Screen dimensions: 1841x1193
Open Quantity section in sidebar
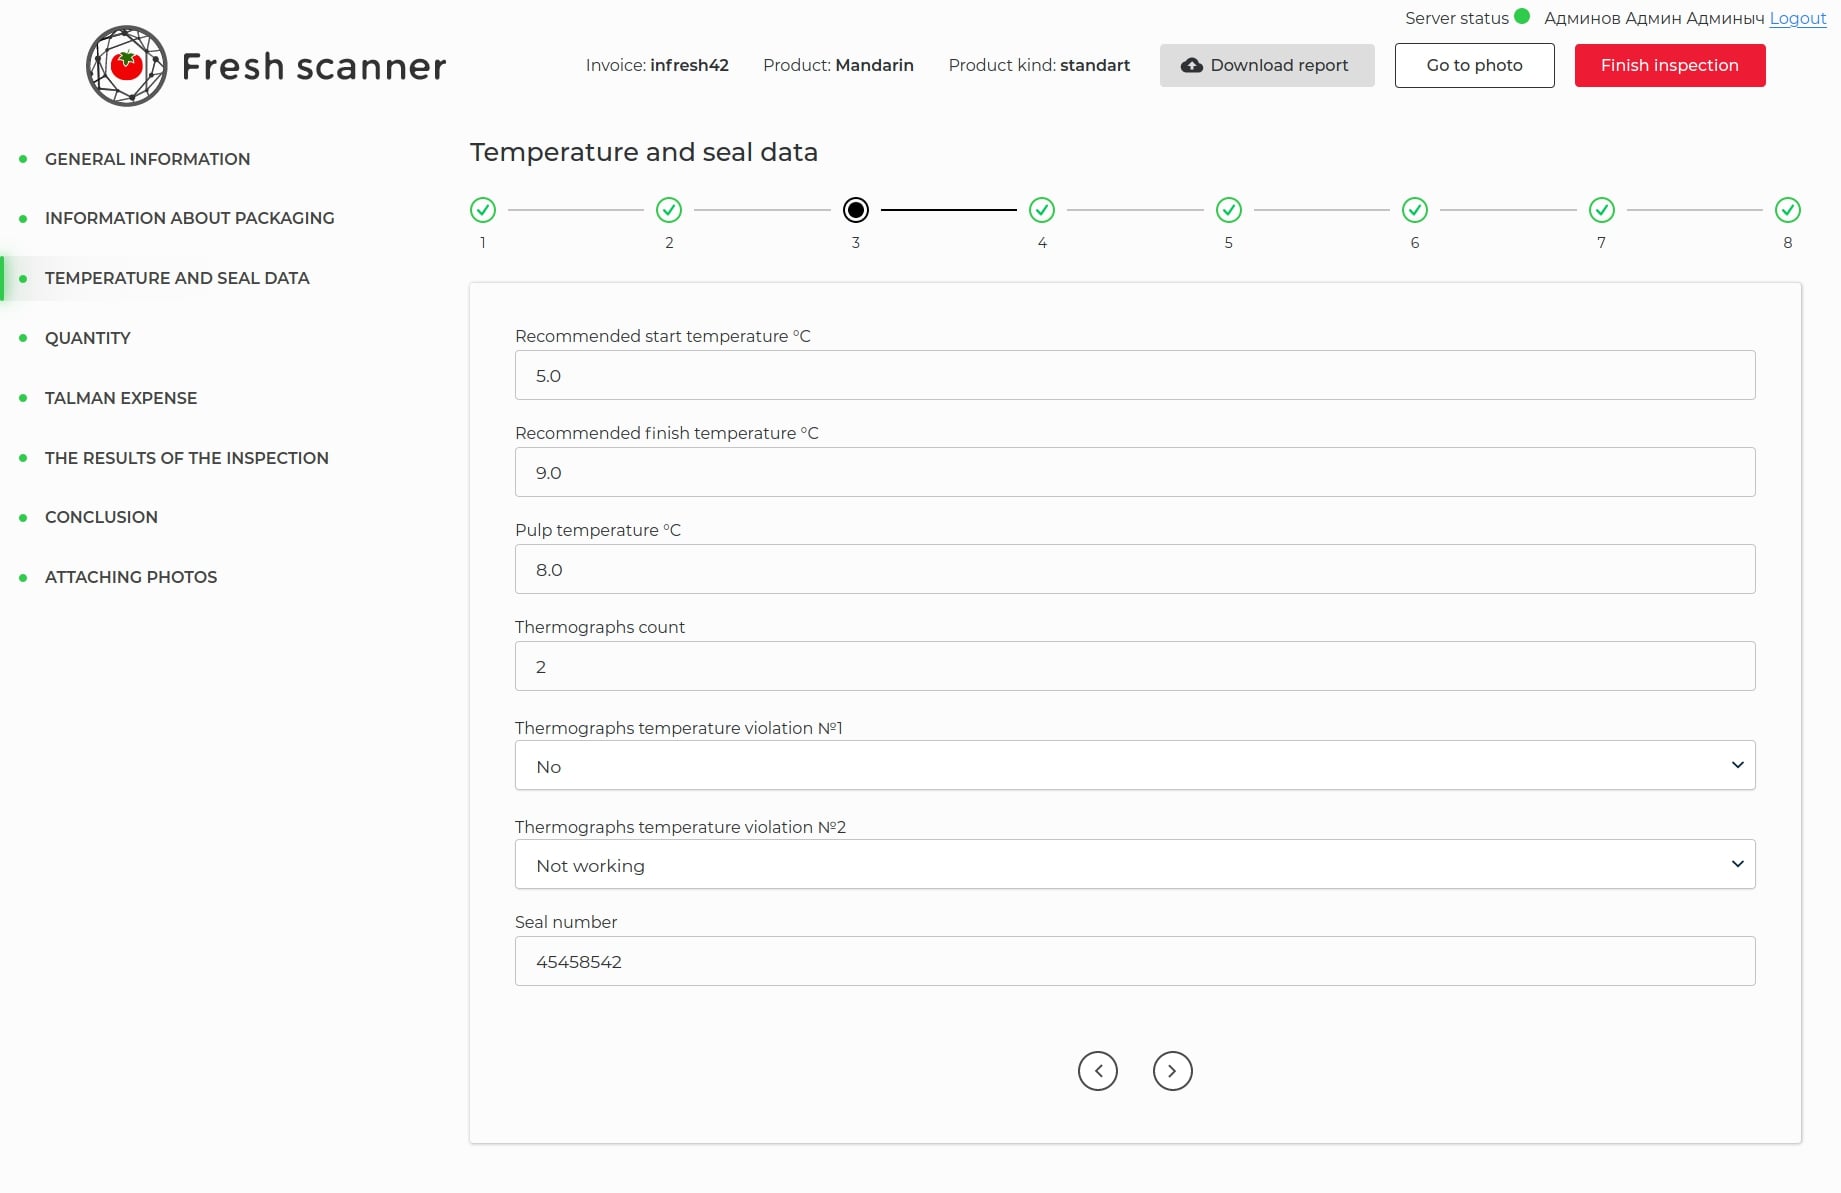(x=88, y=338)
